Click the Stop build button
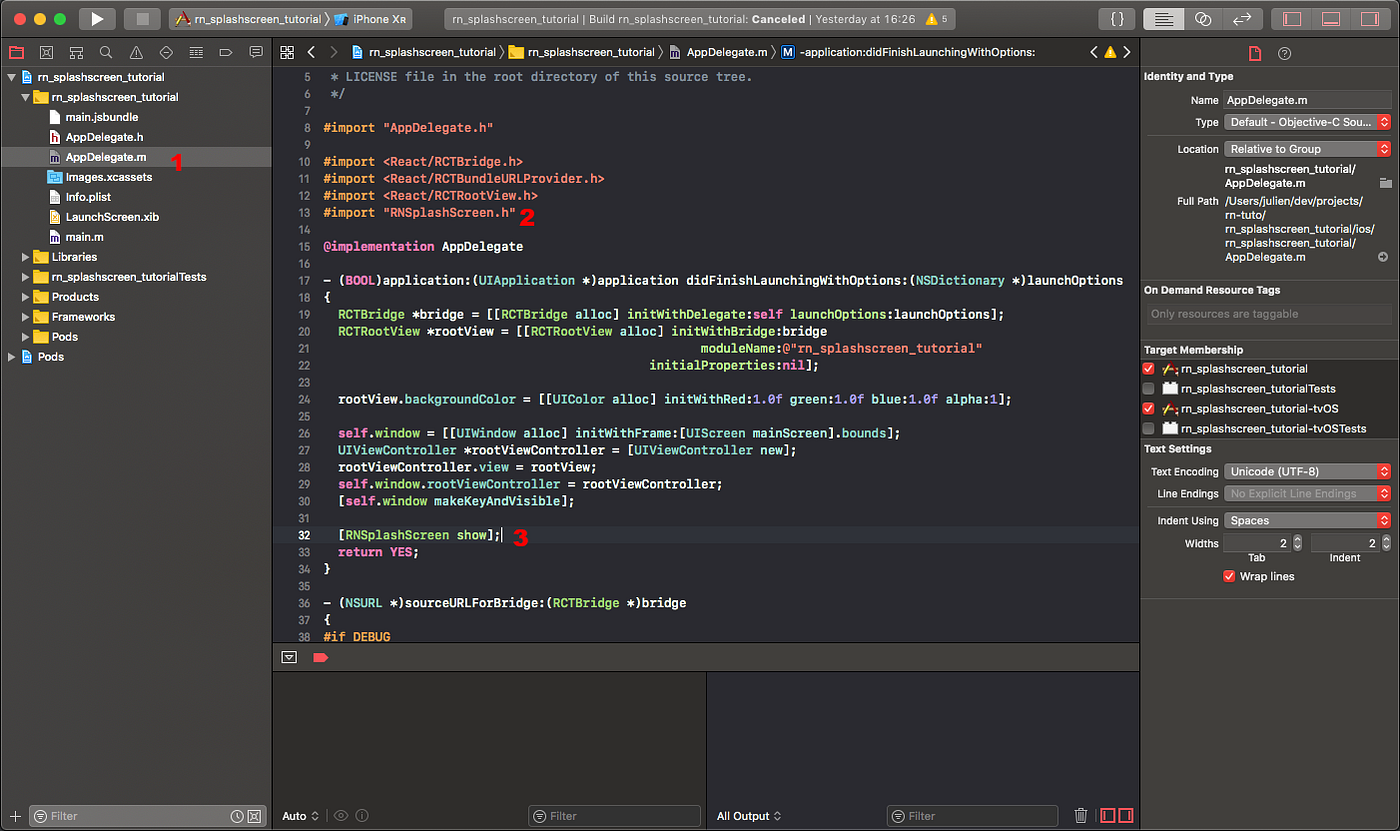Screen dimensions: 1400x831 (x=142, y=19)
